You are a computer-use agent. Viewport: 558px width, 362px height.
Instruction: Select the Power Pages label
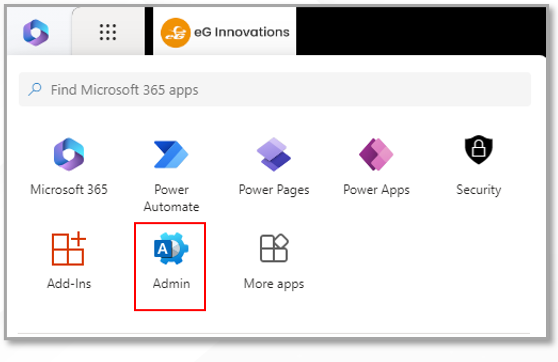274,190
